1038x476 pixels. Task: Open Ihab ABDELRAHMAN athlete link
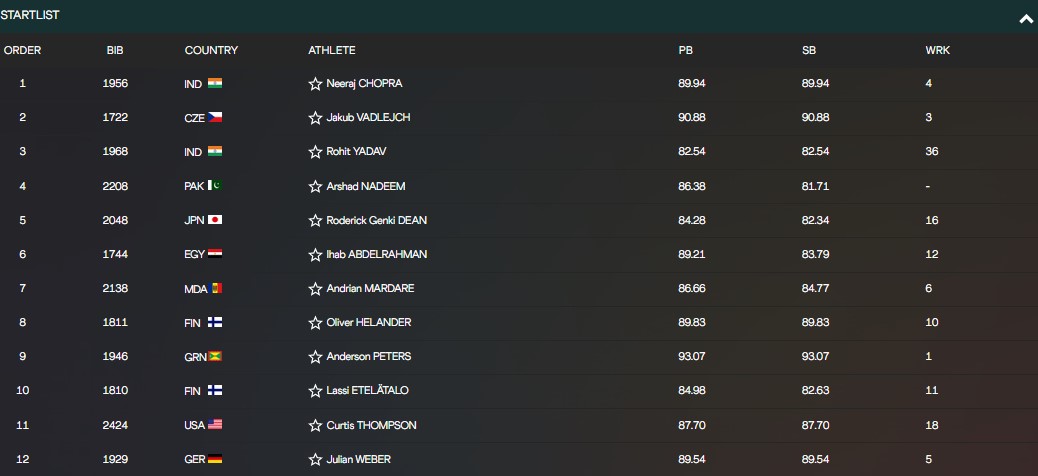click(x=377, y=254)
